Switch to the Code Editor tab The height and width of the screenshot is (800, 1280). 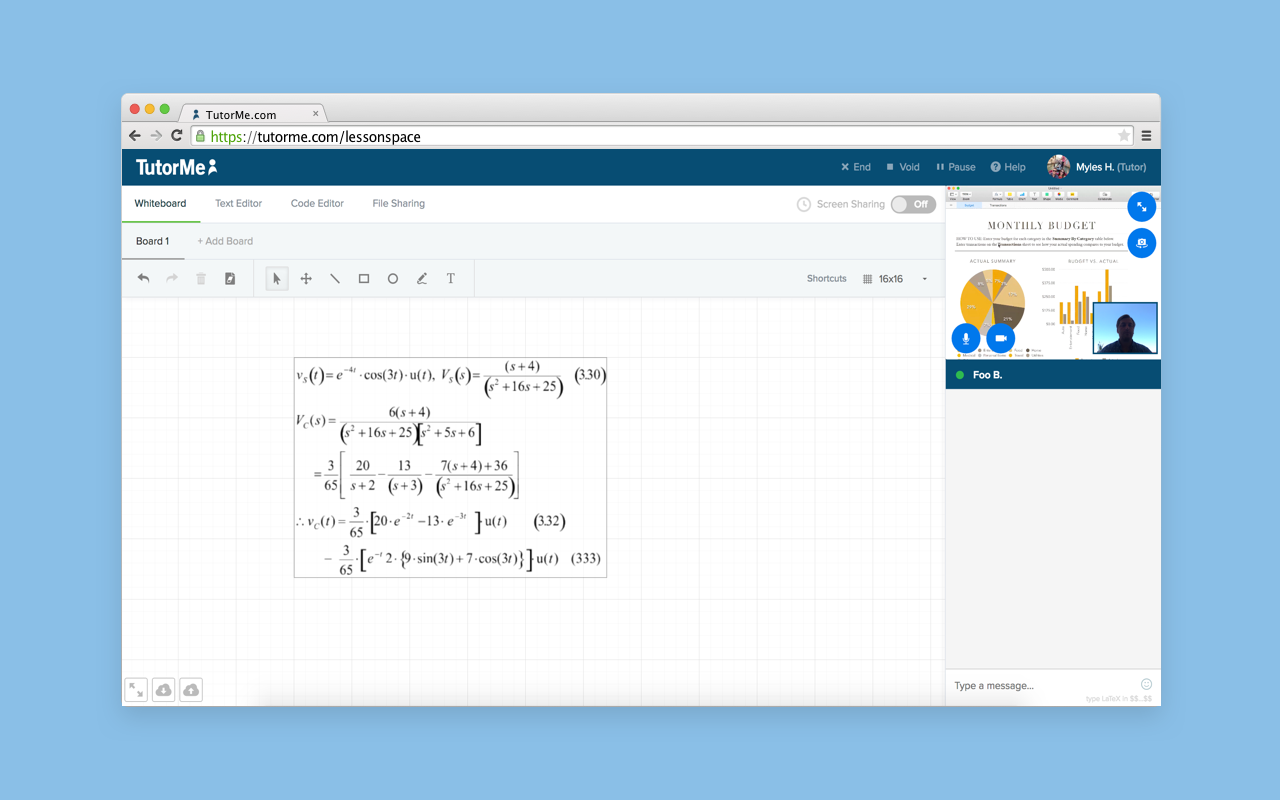point(317,203)
